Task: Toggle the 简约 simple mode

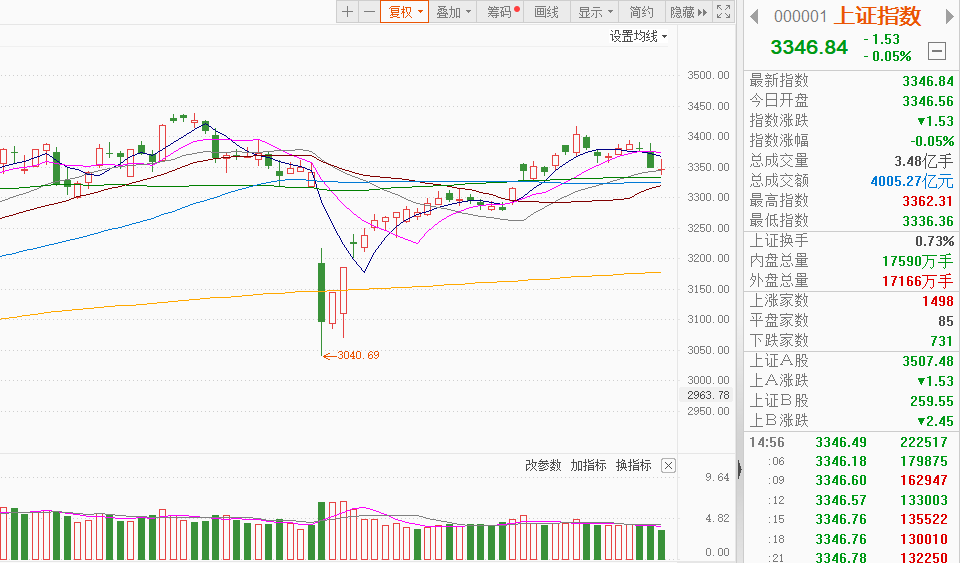Action: (641, 12)
